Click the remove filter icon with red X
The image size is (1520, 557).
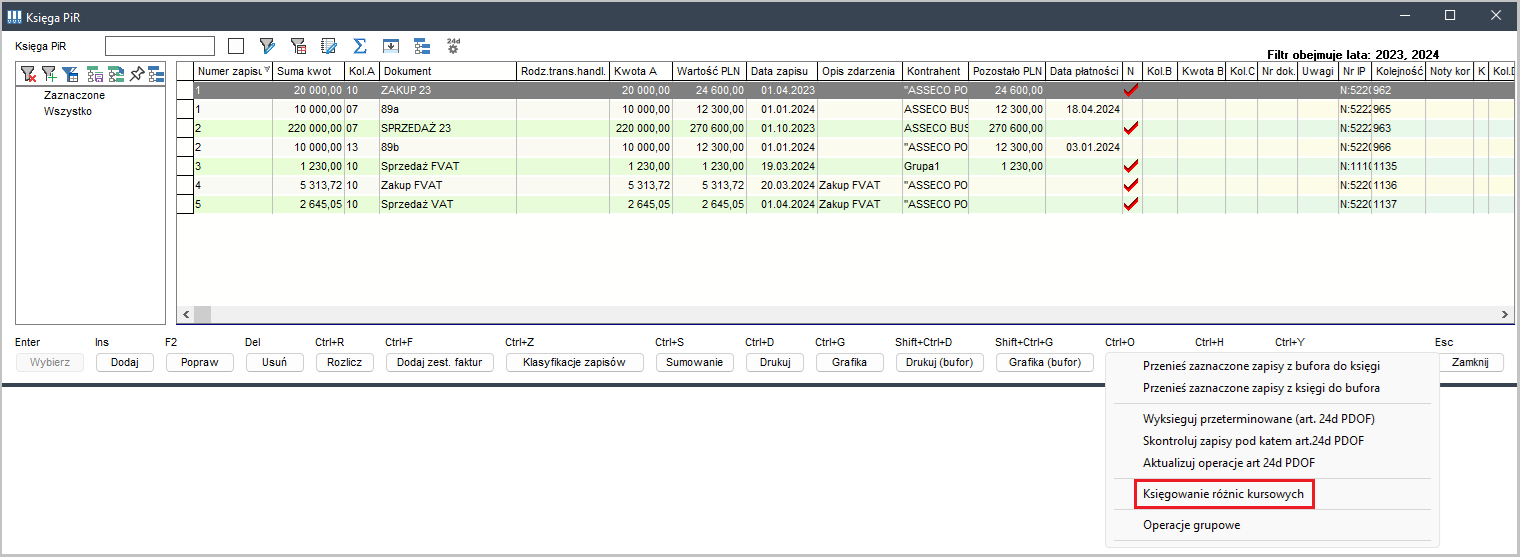point(28,73)
